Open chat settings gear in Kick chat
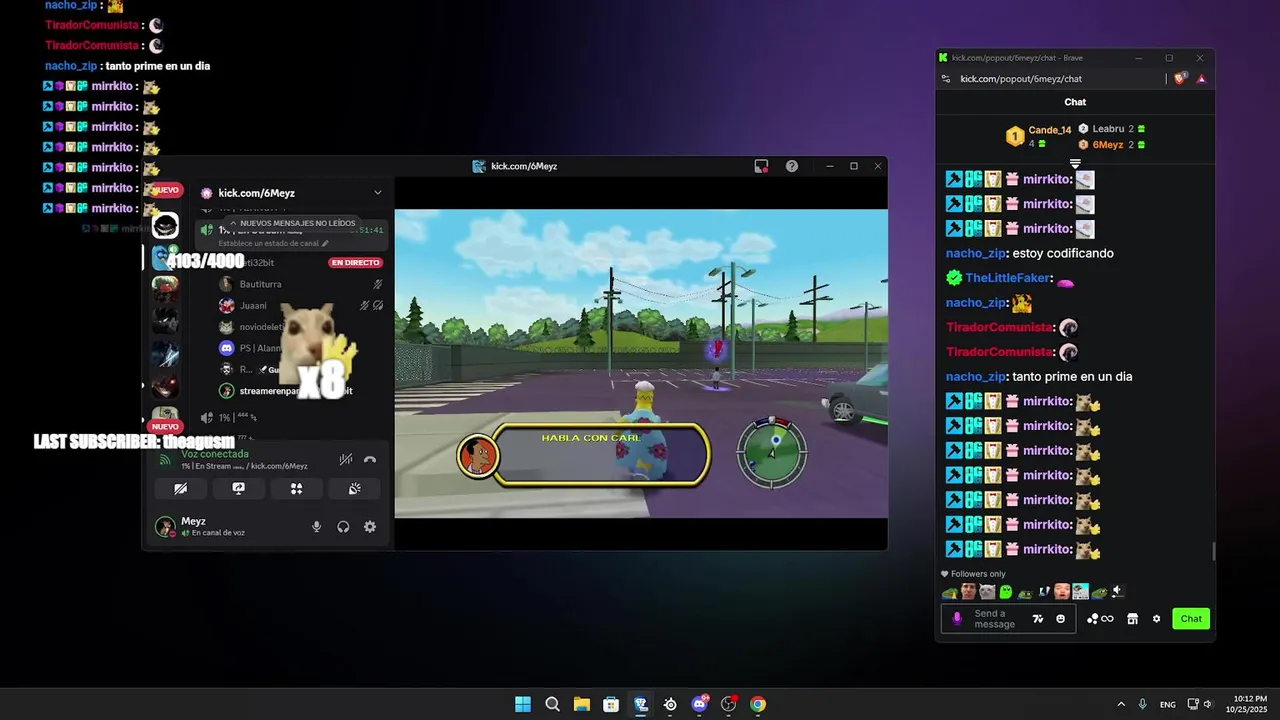The width and height of the screenshot is (1280, 720). [x=1156, y=619]
